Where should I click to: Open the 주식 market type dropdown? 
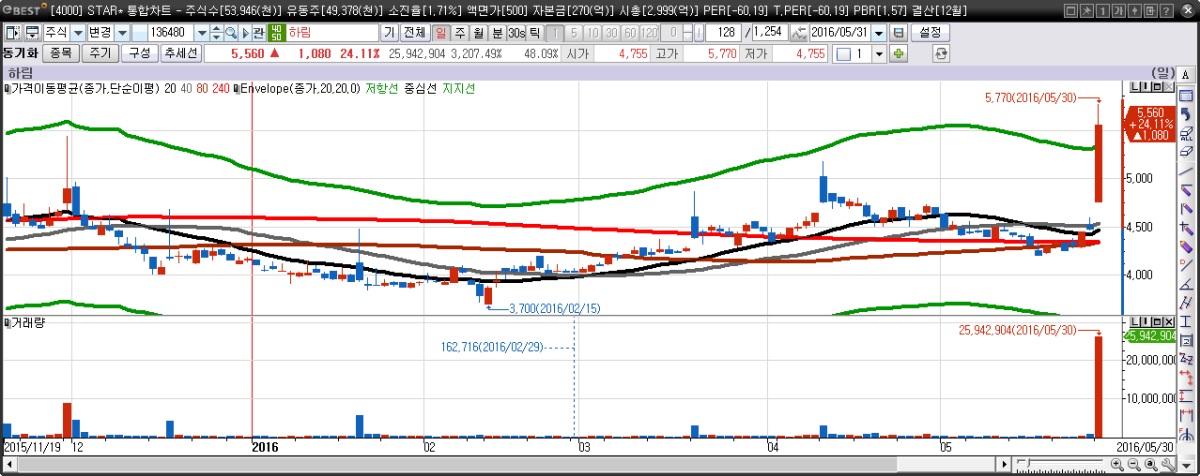point(78,32)
